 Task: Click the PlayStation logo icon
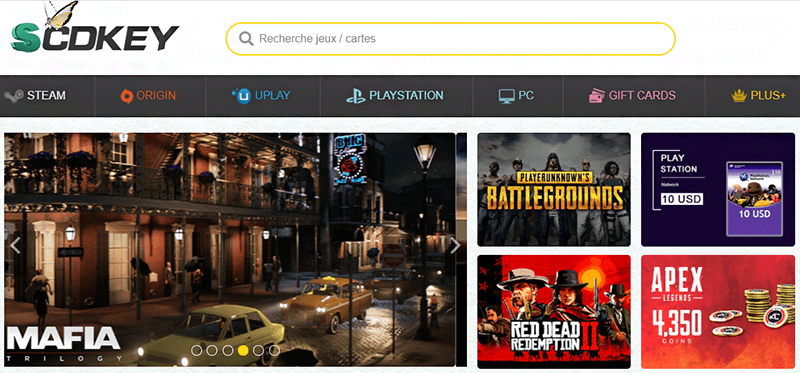356,95
